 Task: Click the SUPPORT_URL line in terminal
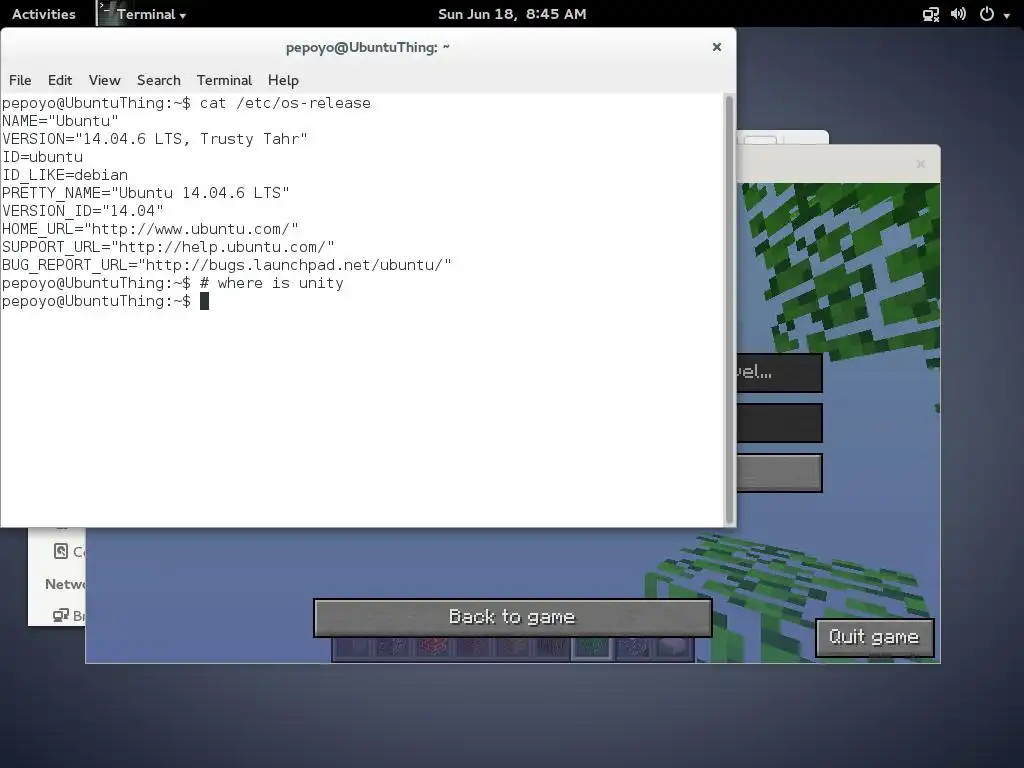[x=168, y=247]
